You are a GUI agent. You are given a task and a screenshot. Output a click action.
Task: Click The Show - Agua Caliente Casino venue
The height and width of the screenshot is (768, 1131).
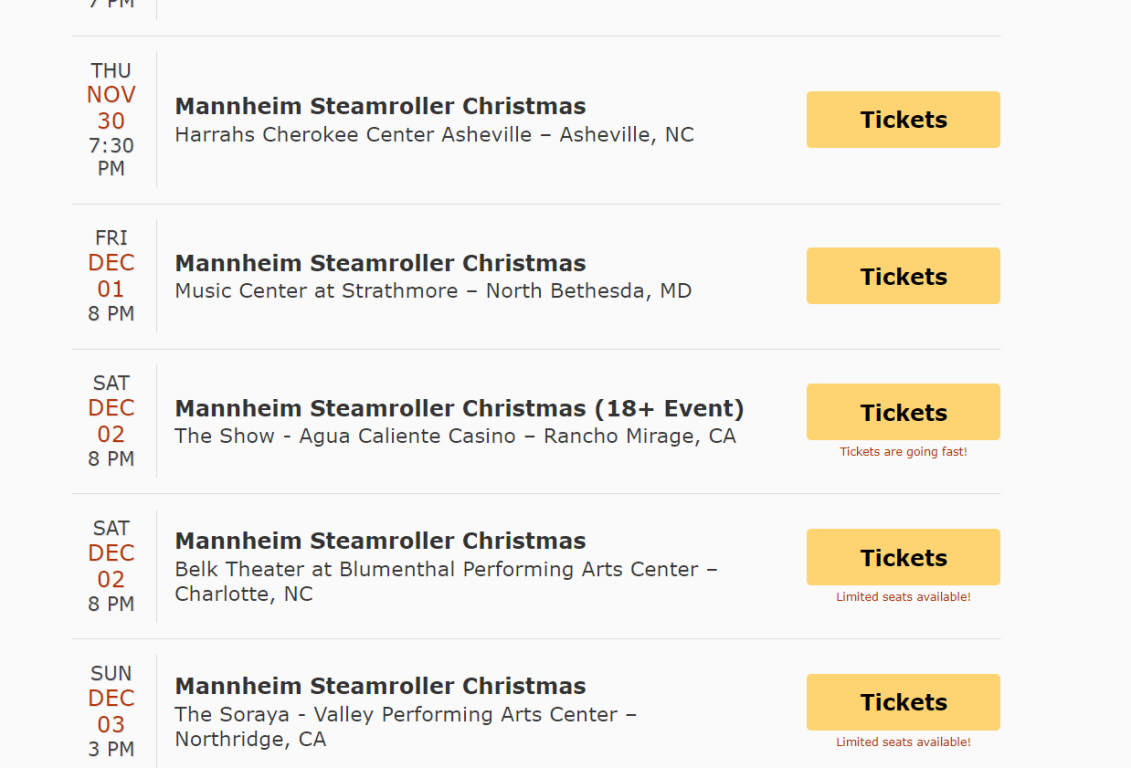click(455, 436)
